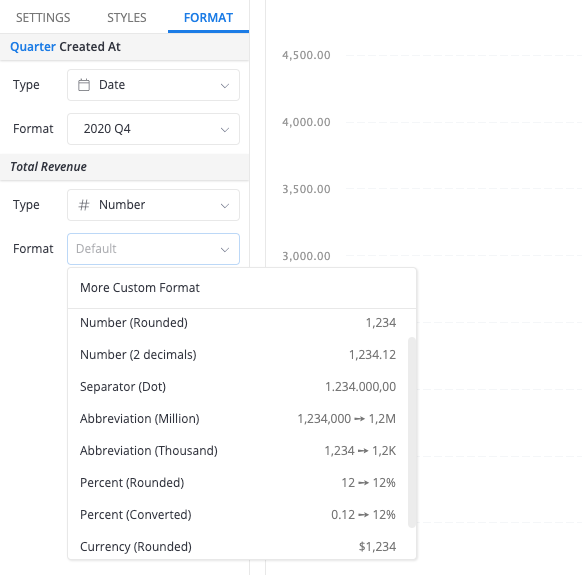The image size is (582, 575).
Task: Choose Abbreviation (Thousand) format
Action: 238,450
